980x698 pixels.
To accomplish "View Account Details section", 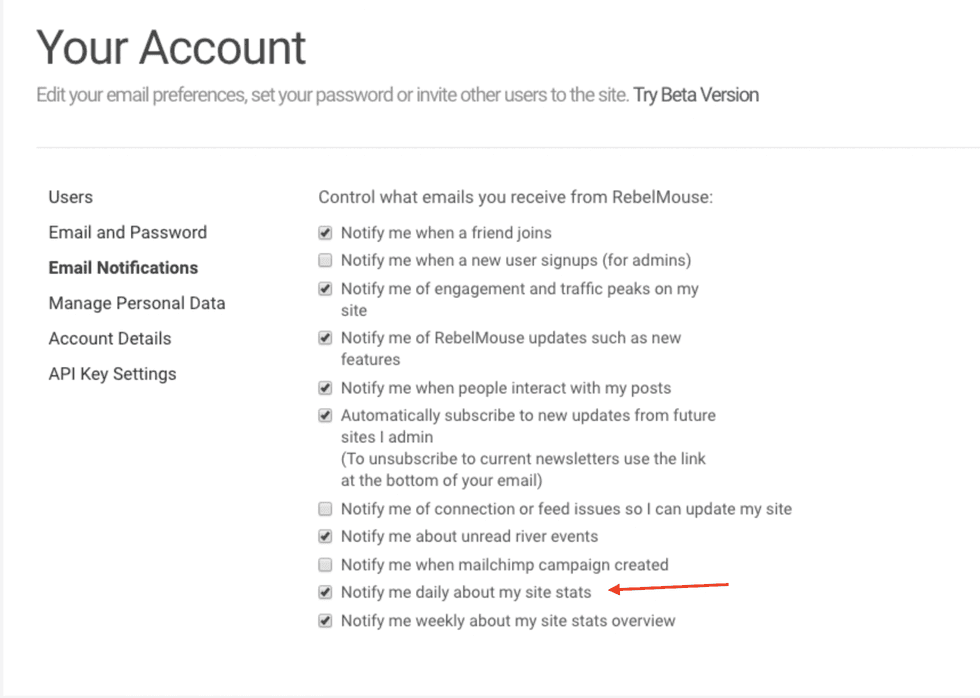I will [110, 338].
